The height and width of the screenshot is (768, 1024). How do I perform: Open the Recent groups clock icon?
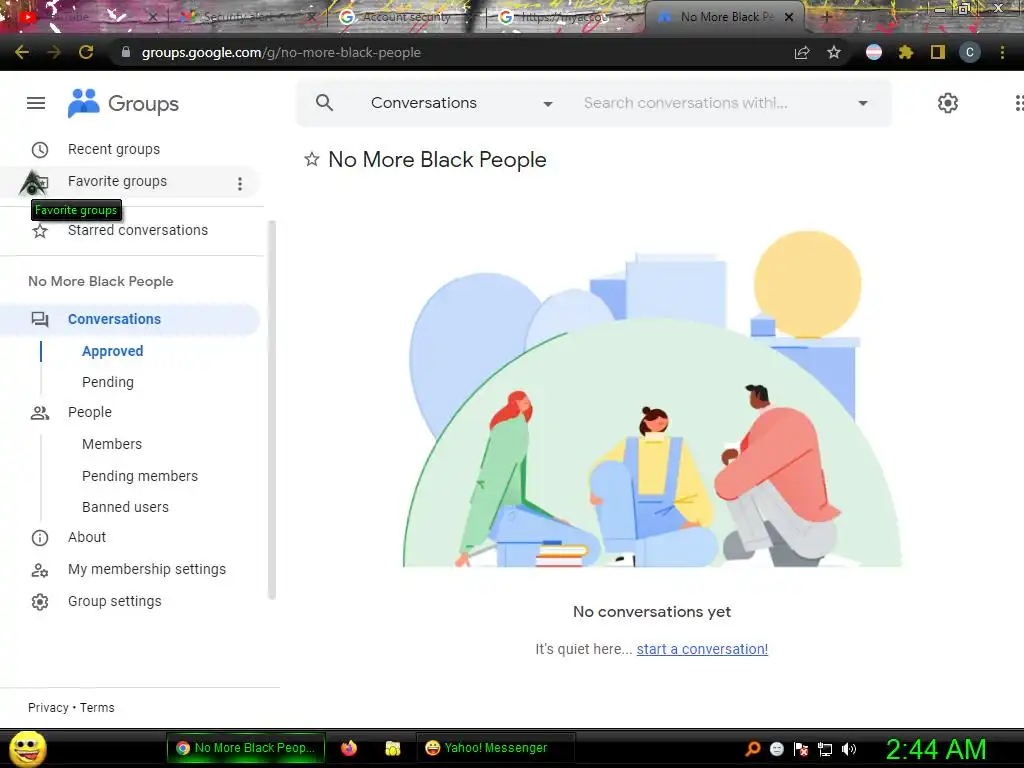40,150
